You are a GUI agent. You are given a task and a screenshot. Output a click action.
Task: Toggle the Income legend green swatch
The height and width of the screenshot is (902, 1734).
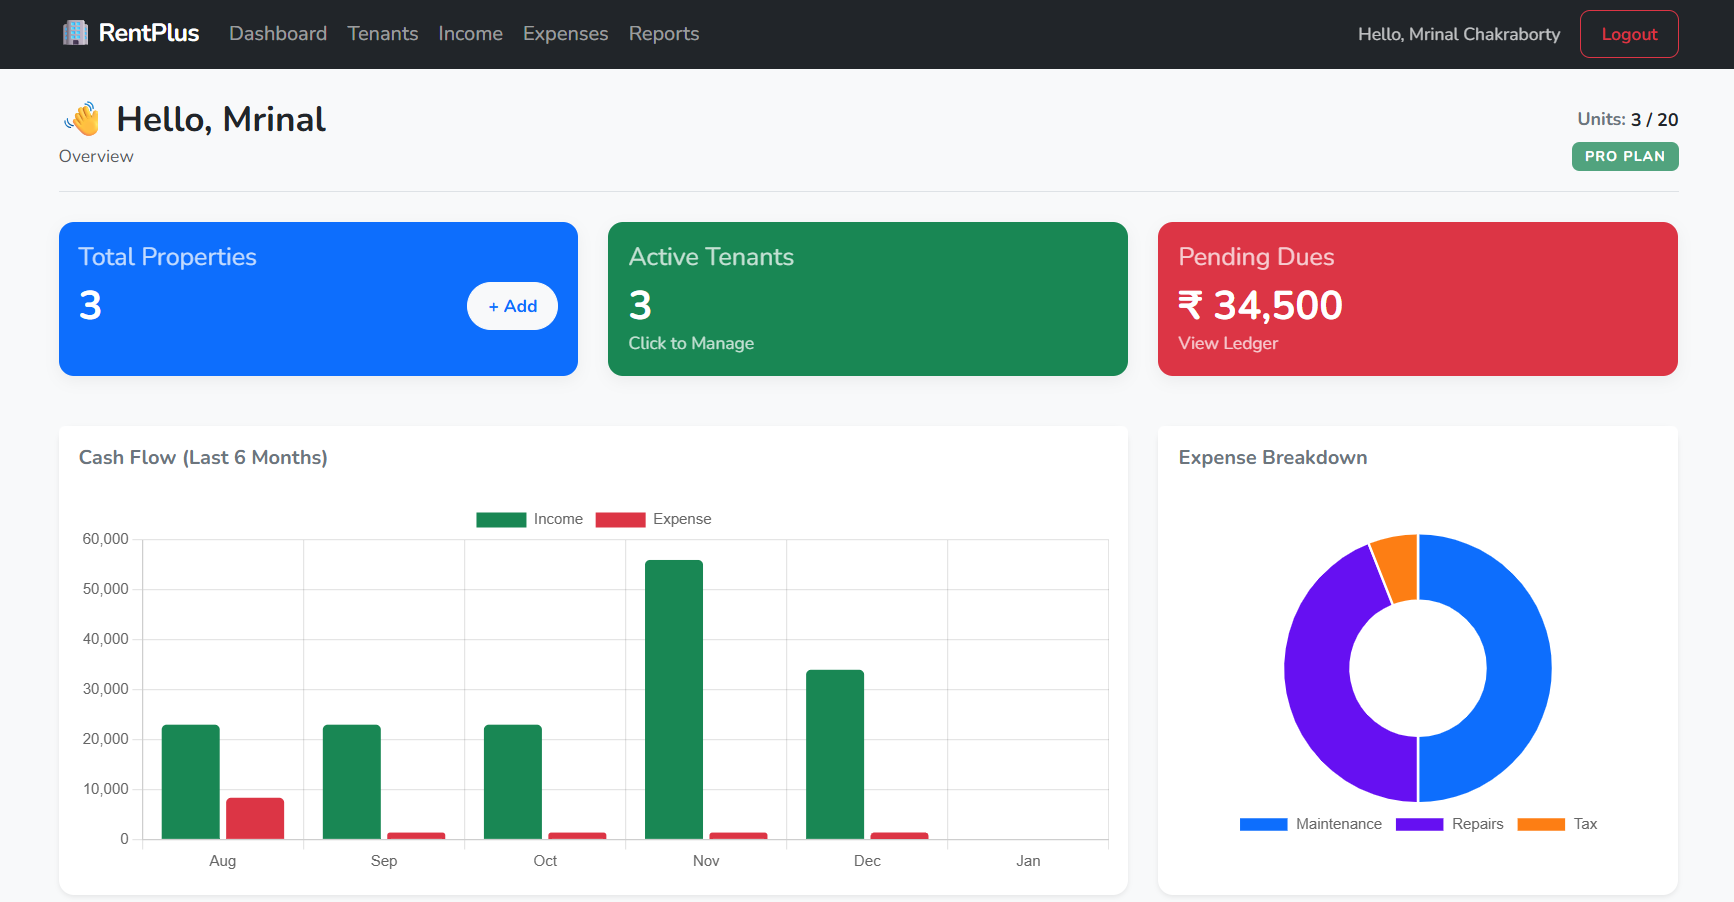coord(501,519)
